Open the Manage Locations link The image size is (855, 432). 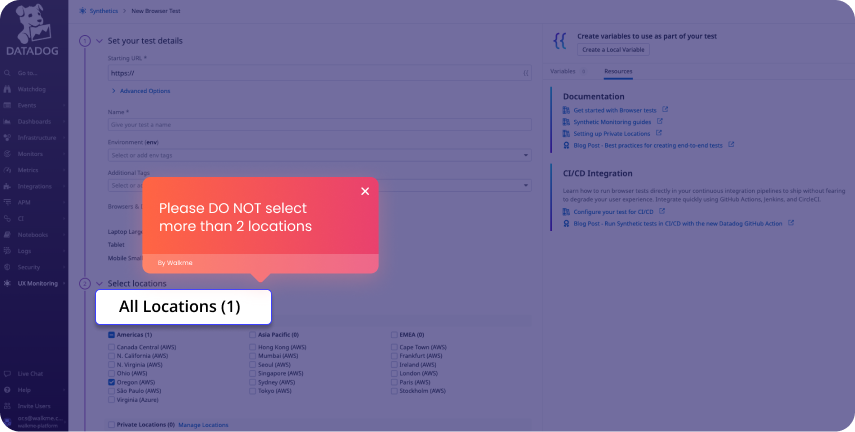(x=203, y=425)
